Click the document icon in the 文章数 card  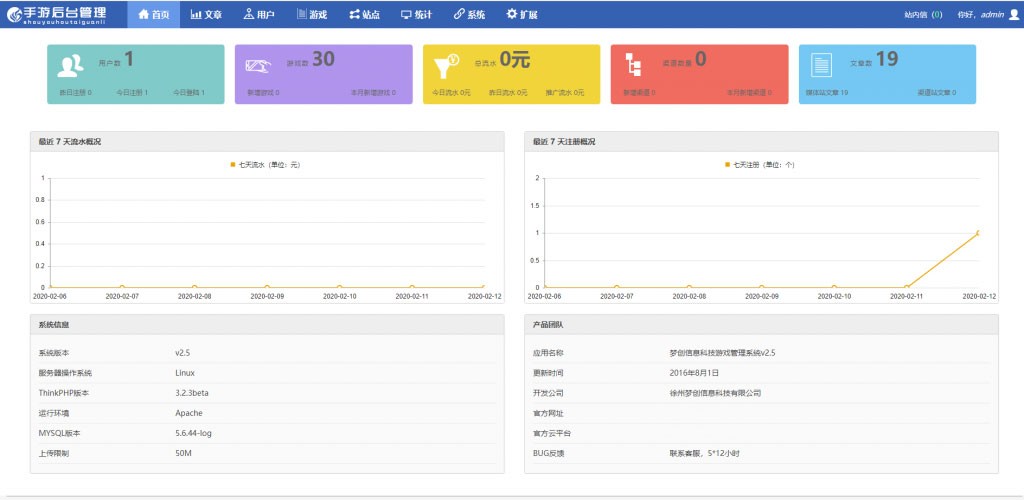click(x=821, y=66)
